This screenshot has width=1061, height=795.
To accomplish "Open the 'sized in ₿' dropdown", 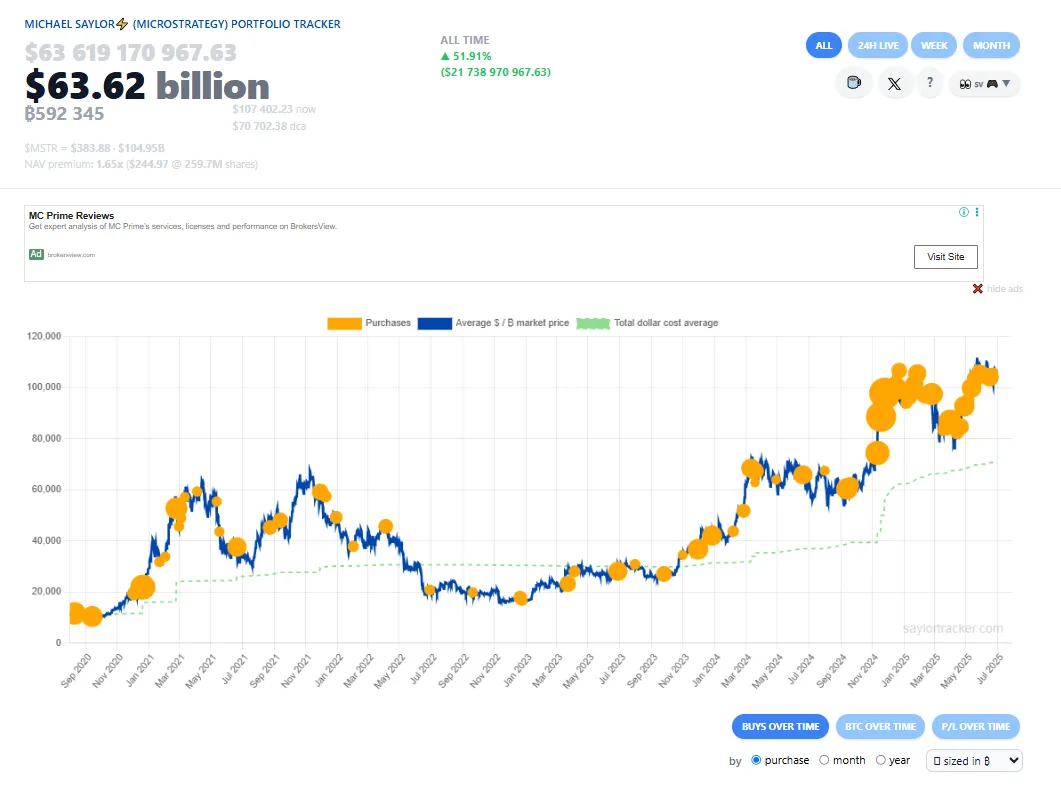I will coord(974,761).
